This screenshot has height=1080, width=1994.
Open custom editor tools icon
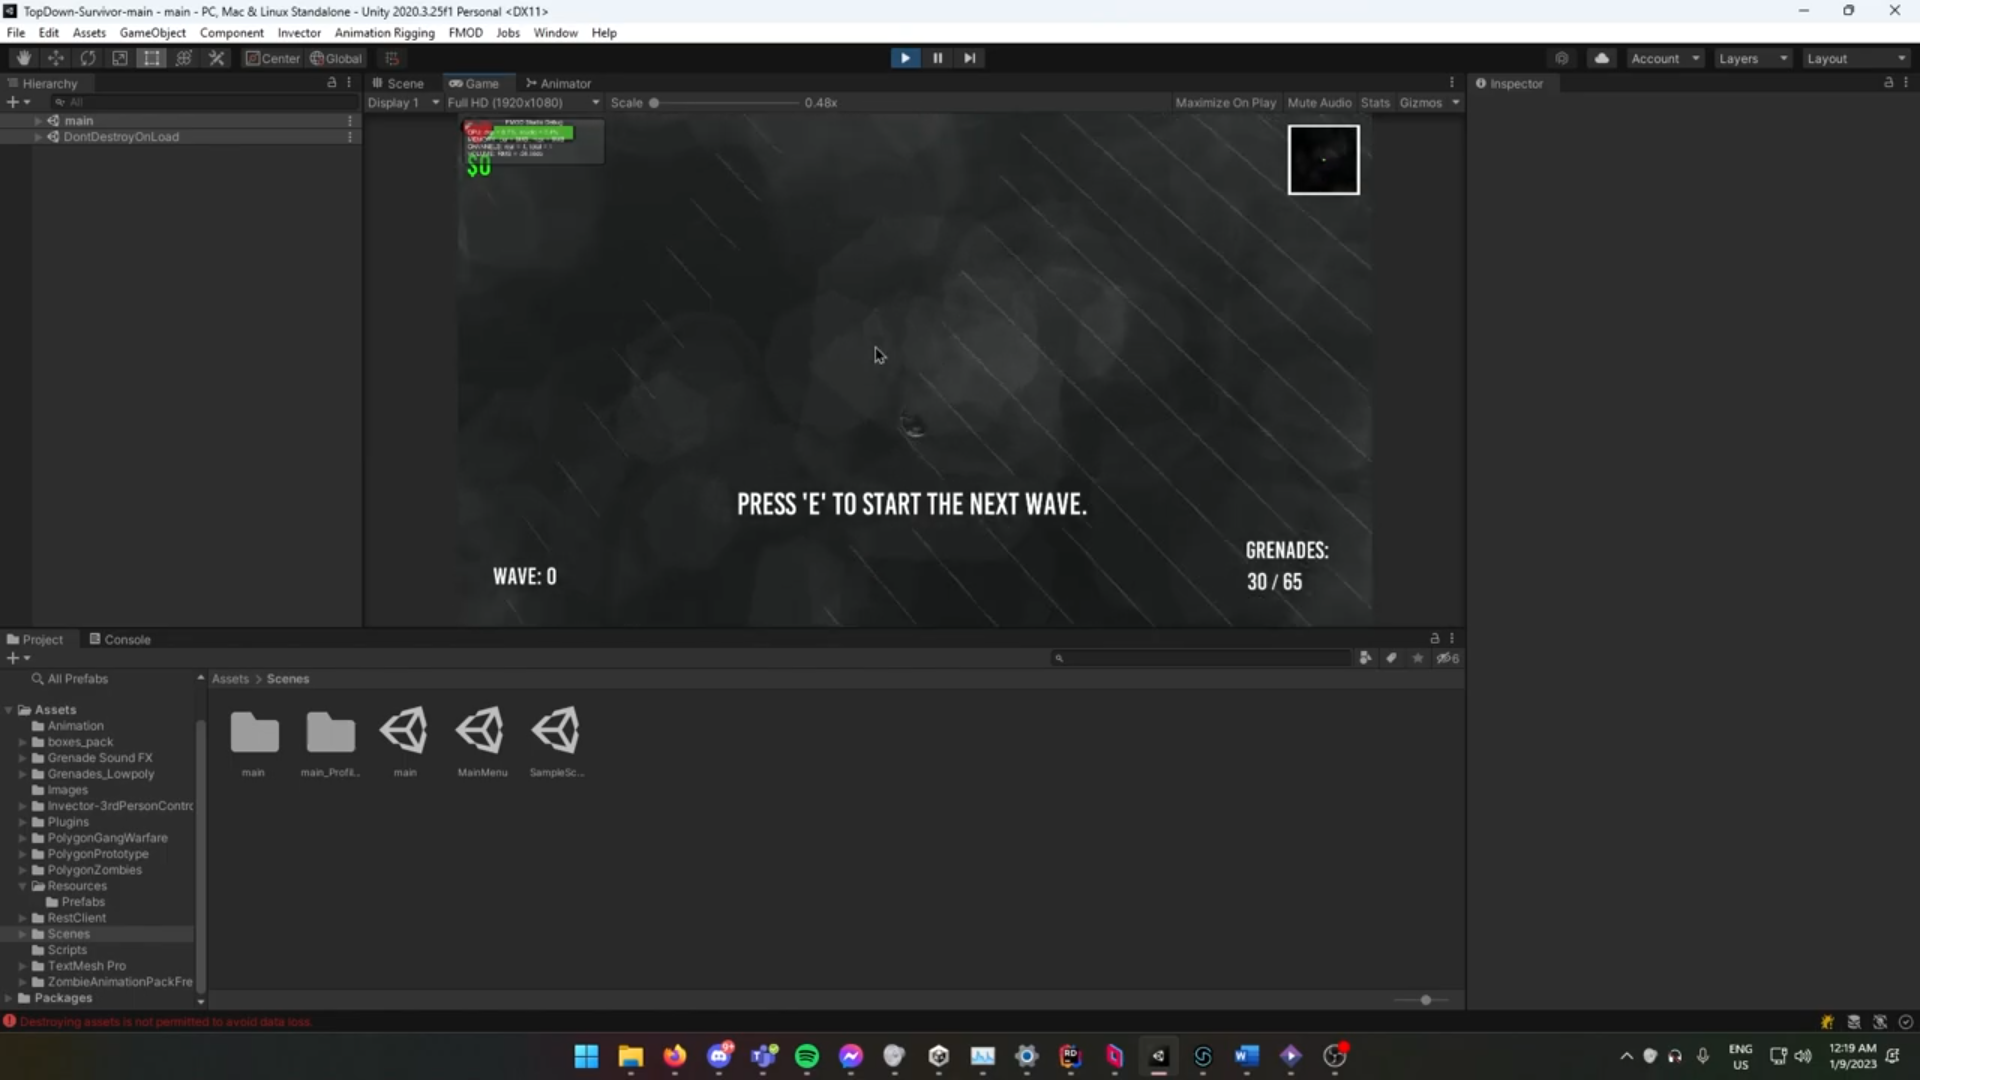pos(216,58)
